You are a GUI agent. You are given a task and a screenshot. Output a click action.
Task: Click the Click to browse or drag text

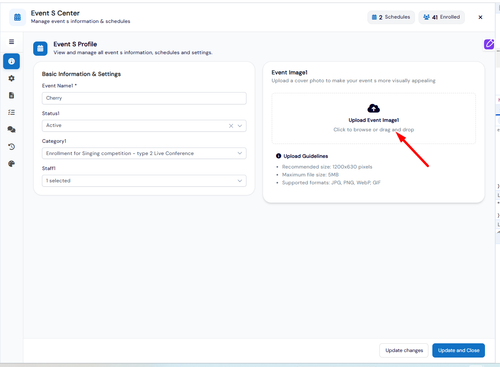374,130
